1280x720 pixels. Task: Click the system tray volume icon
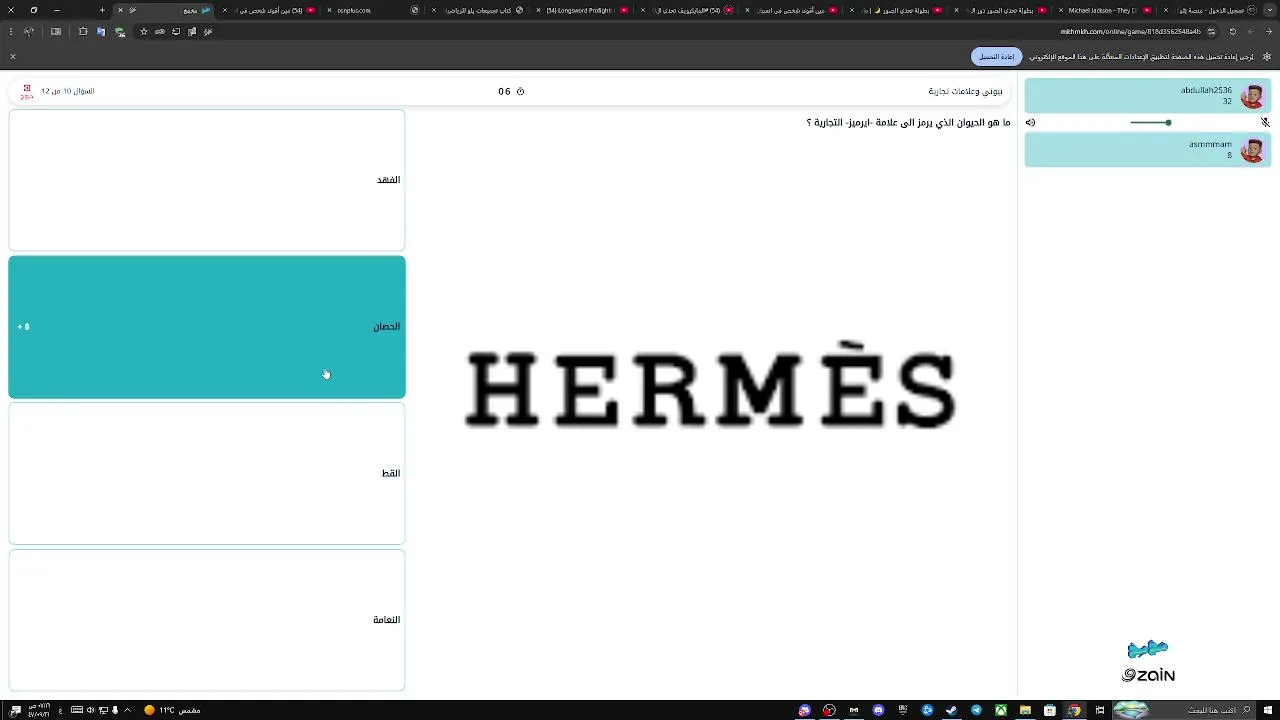(x=90, y=710)
